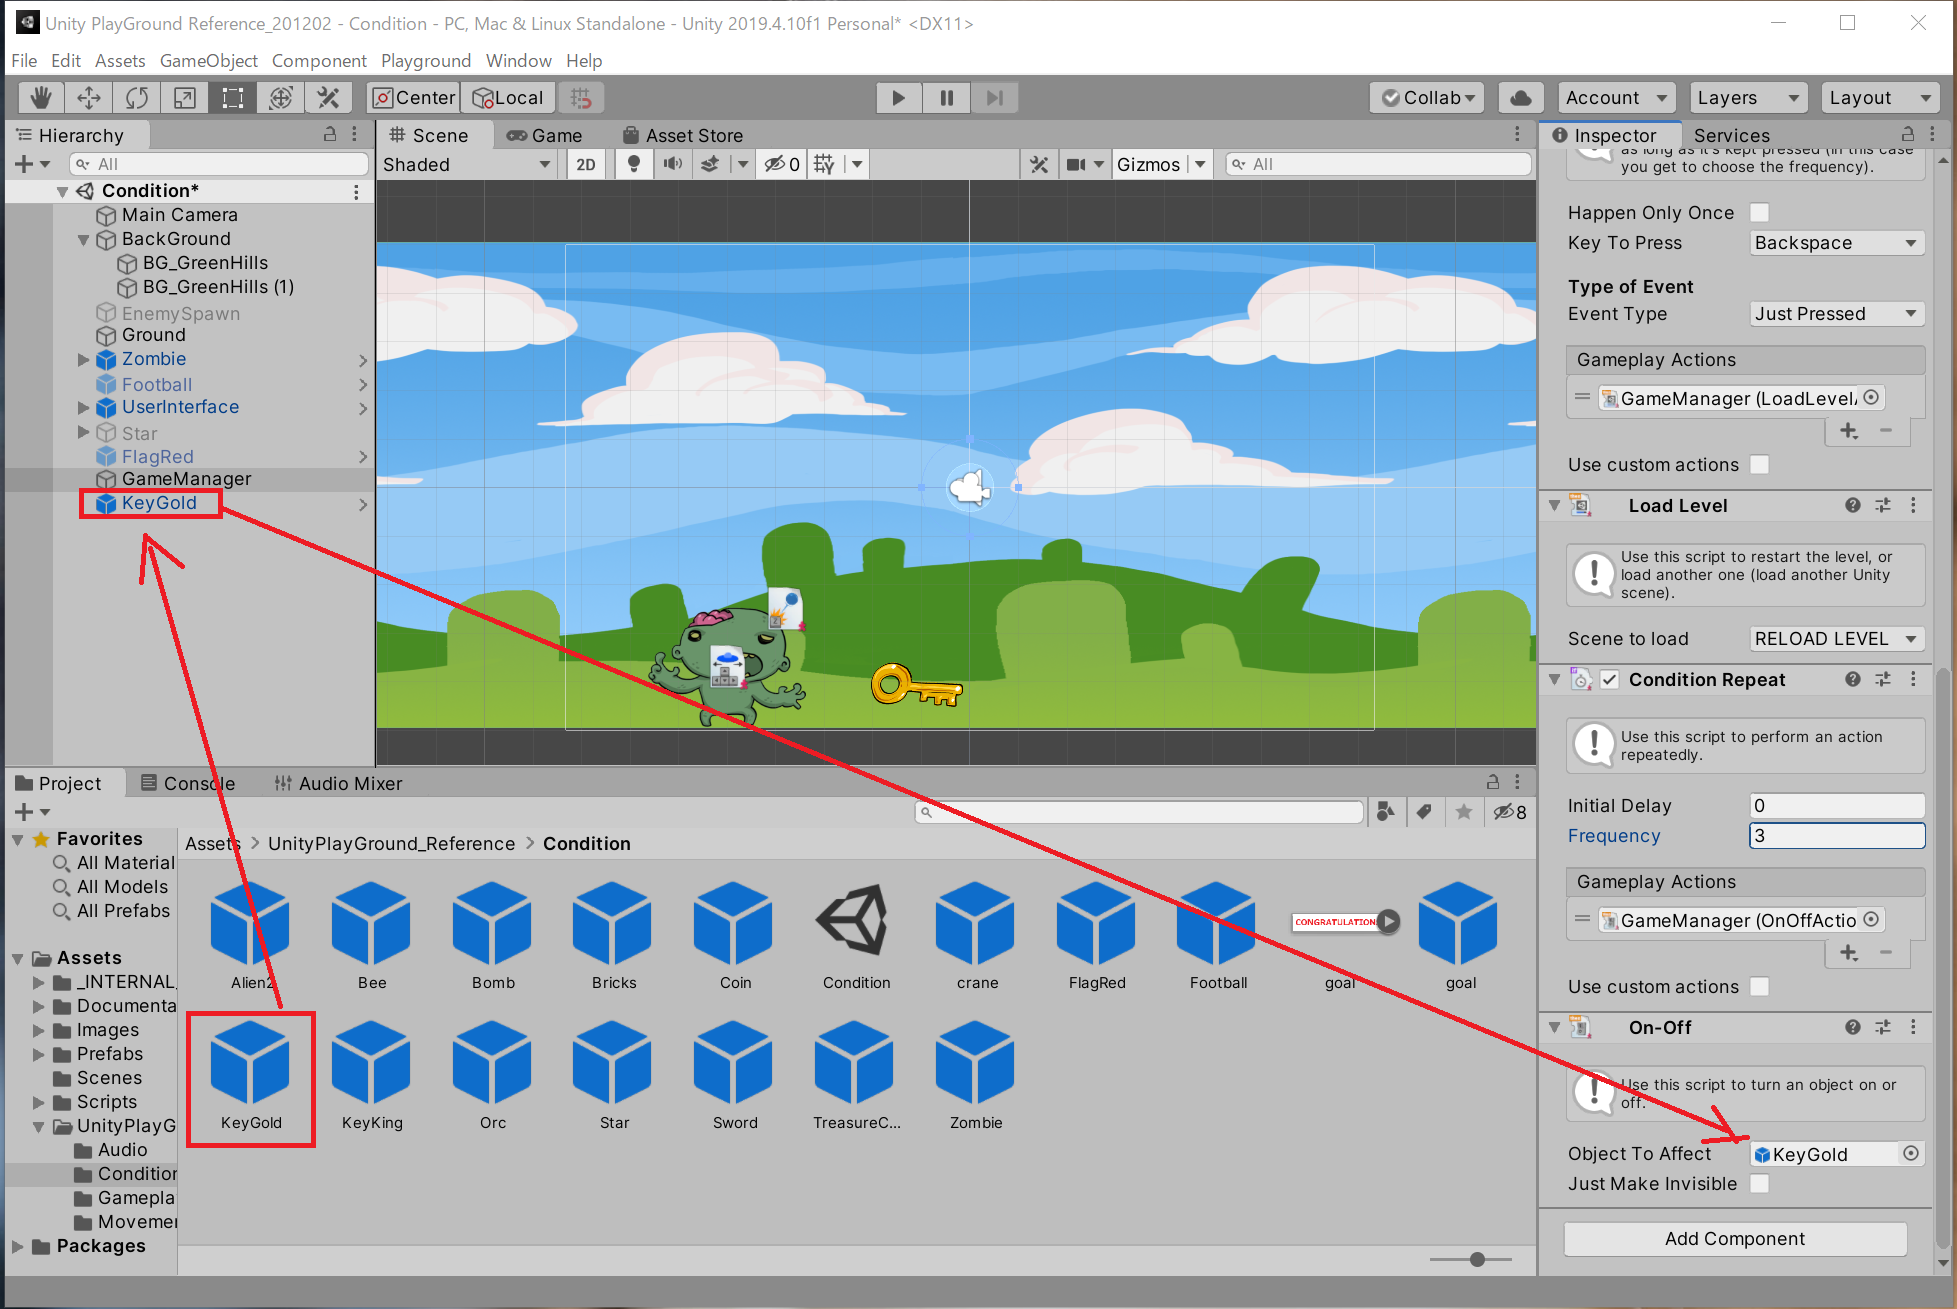
Task: Select the Hand tool in toolbar
Action: [41, 97]
